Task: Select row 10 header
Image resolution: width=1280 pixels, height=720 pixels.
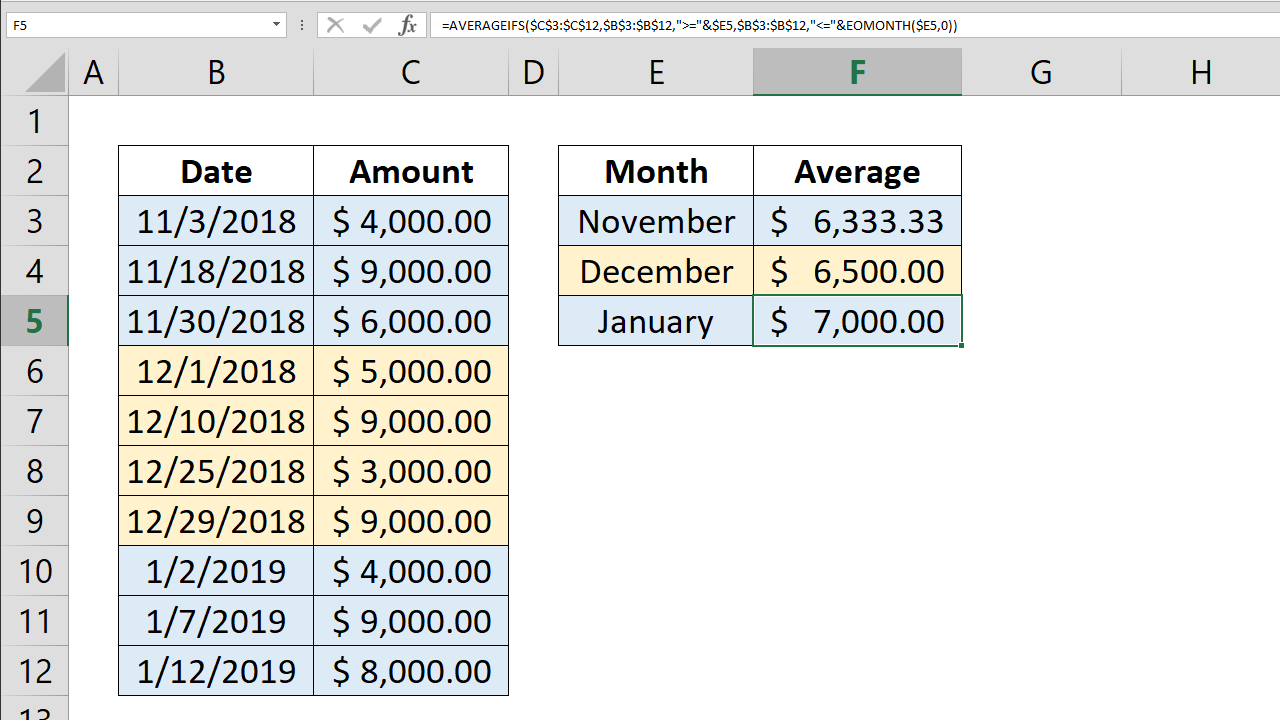Action: (34, 571)
